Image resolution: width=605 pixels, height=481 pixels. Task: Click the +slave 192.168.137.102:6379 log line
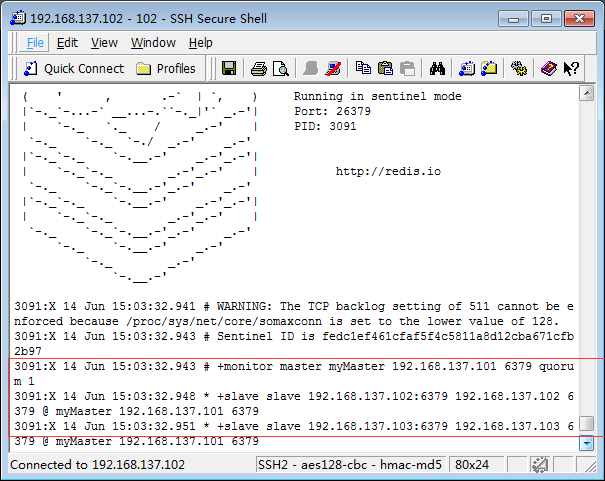(x=294, y=404)
